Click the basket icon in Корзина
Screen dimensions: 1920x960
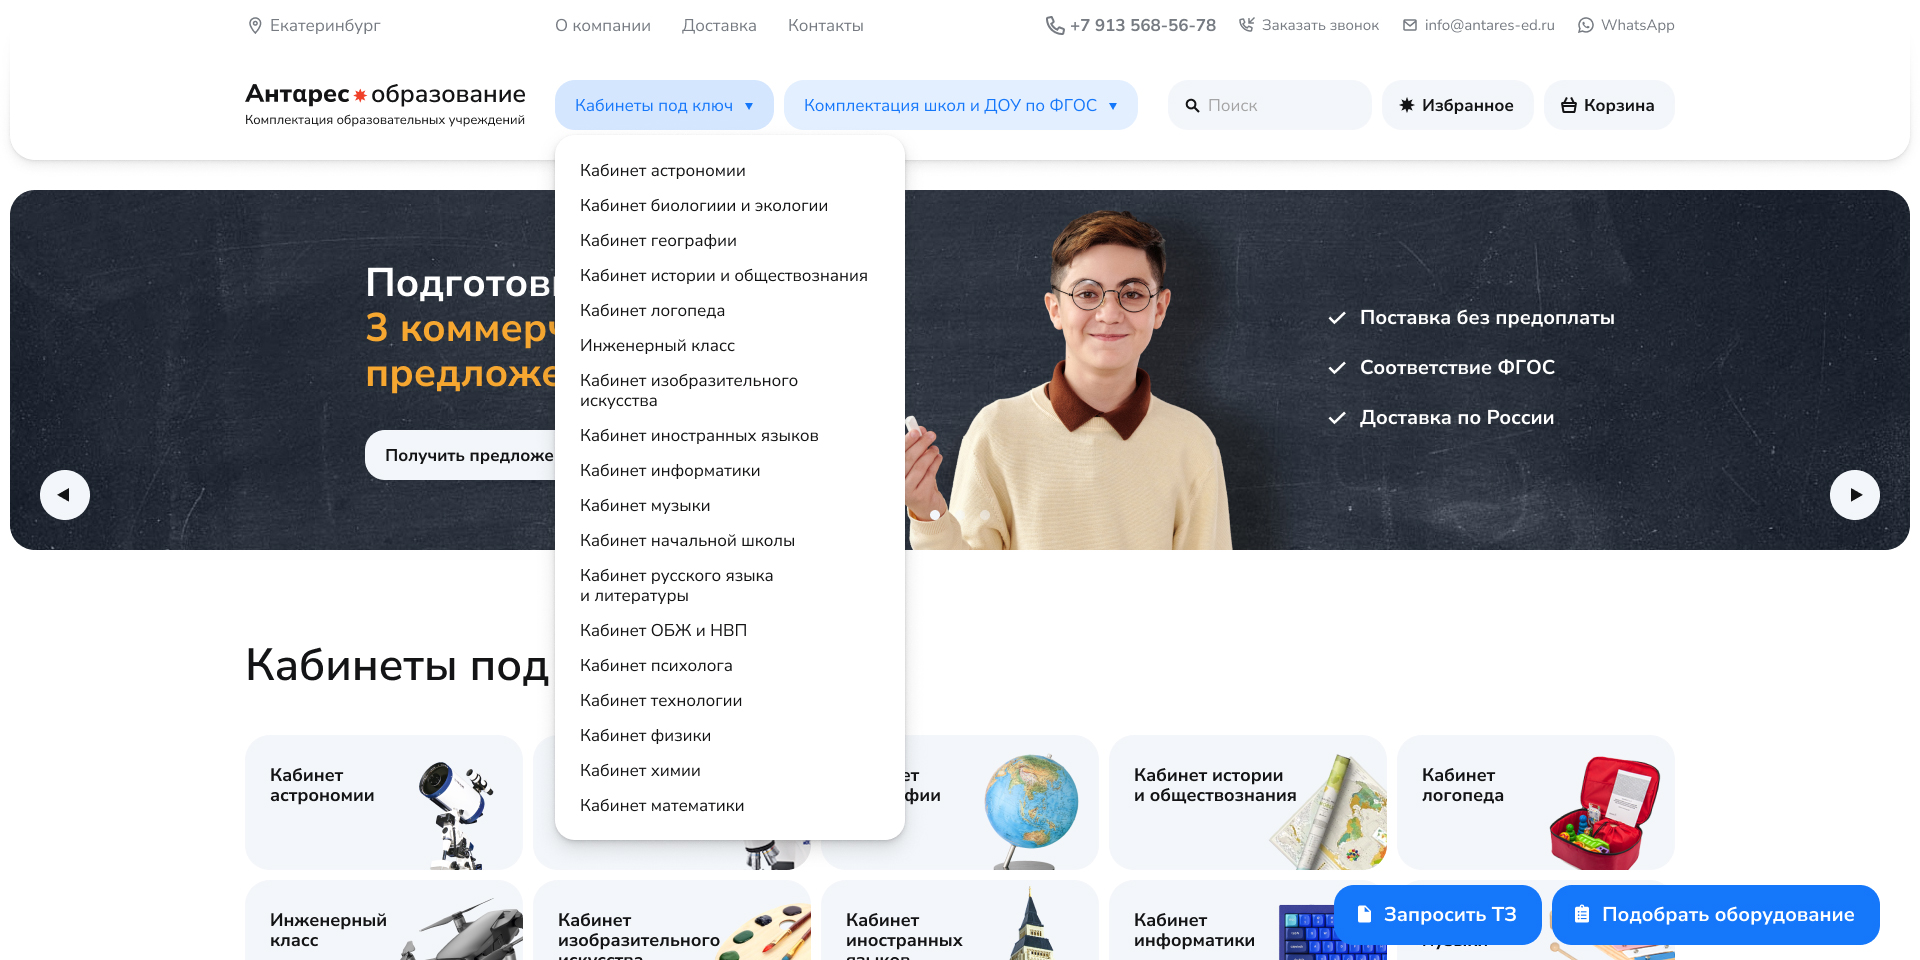tap(1569, 105)
